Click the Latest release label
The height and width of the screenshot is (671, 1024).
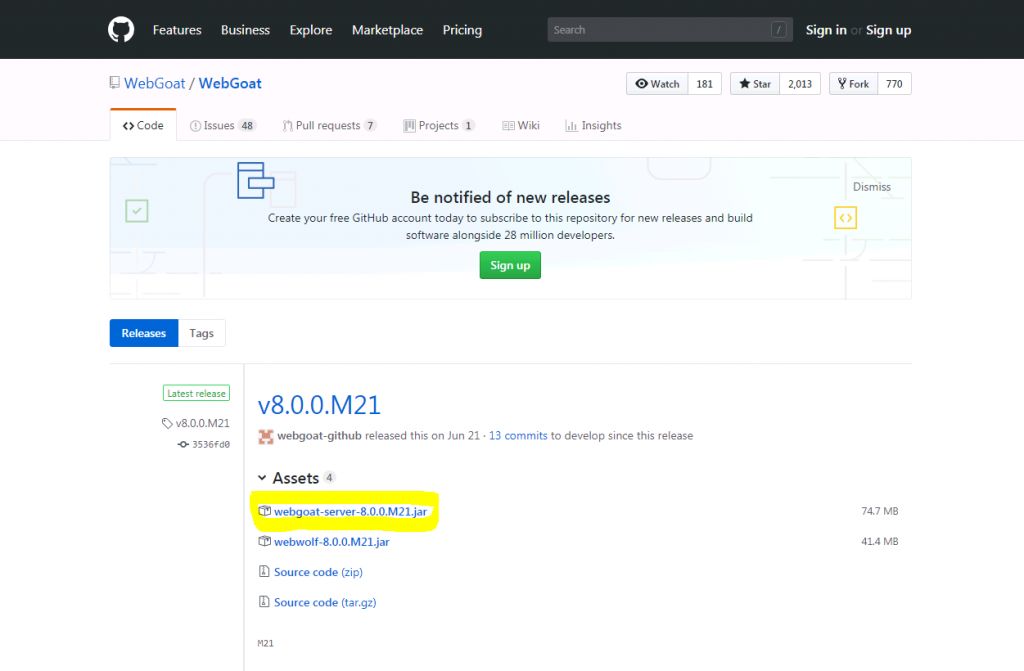(197, 393)
